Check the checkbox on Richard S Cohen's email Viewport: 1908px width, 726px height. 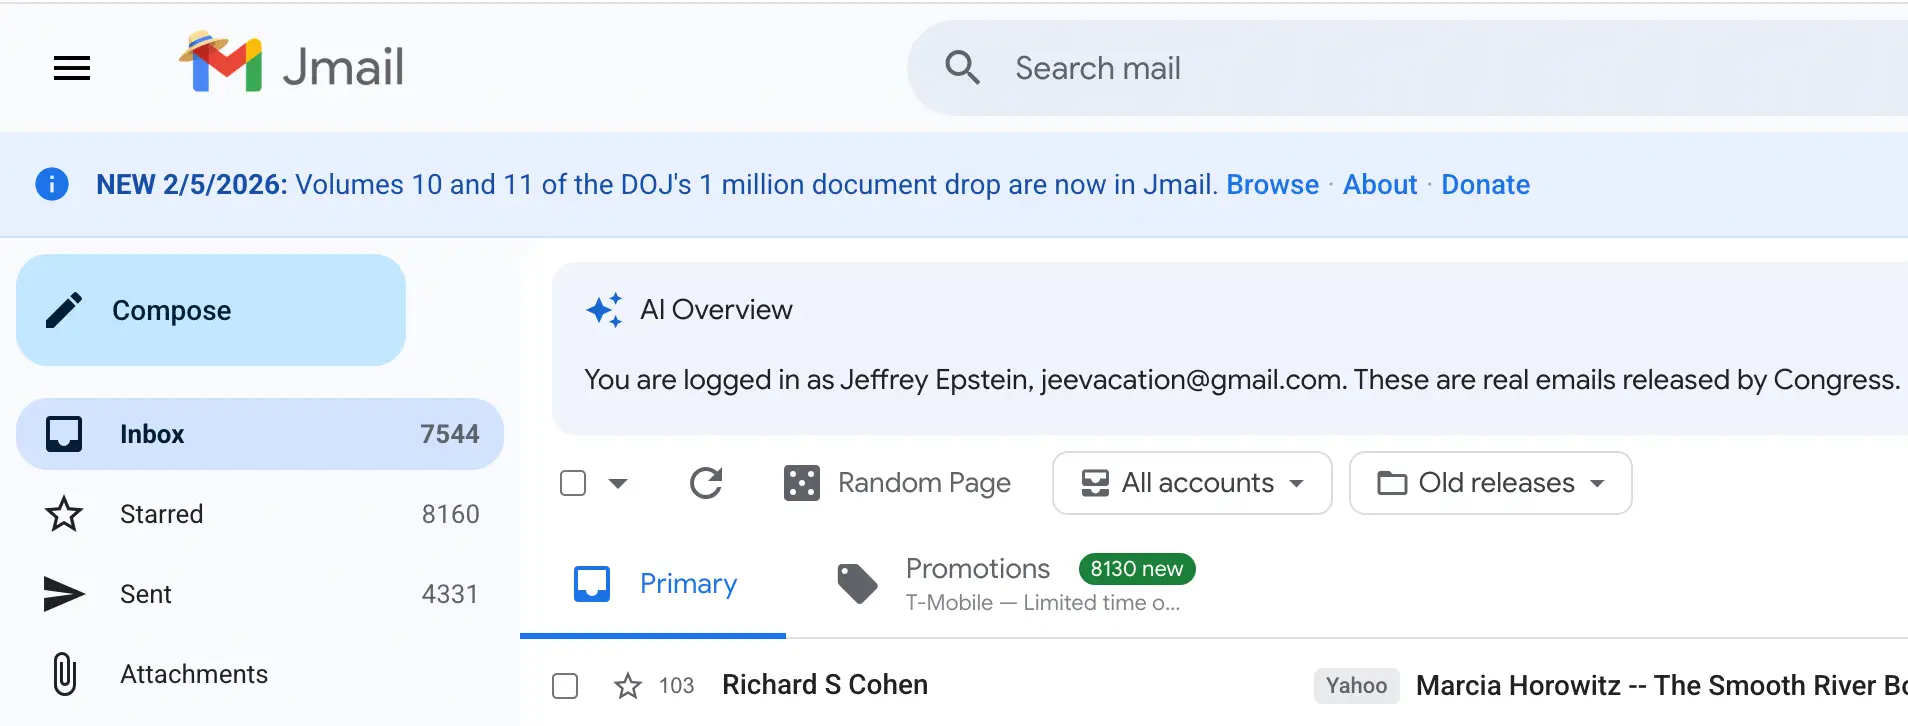click(565, 686)
